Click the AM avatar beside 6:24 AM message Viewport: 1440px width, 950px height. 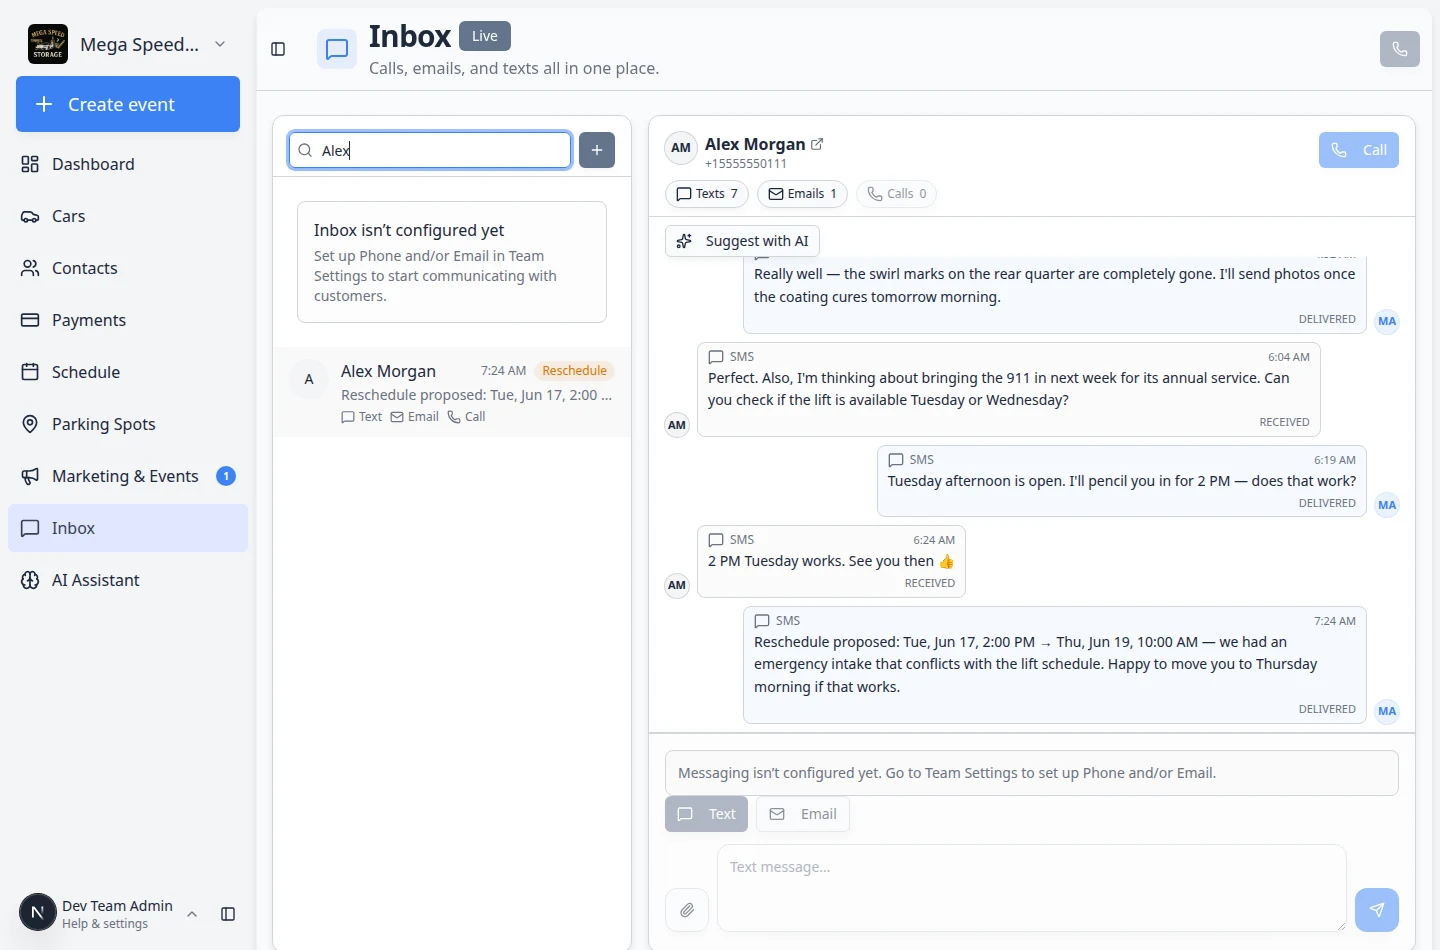click(677, 586)
